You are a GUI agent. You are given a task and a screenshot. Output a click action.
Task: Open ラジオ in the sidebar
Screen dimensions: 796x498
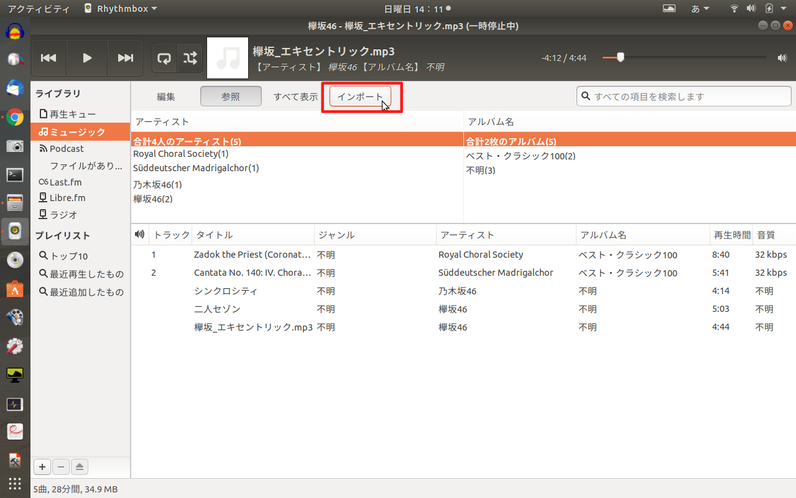[80, 215]
